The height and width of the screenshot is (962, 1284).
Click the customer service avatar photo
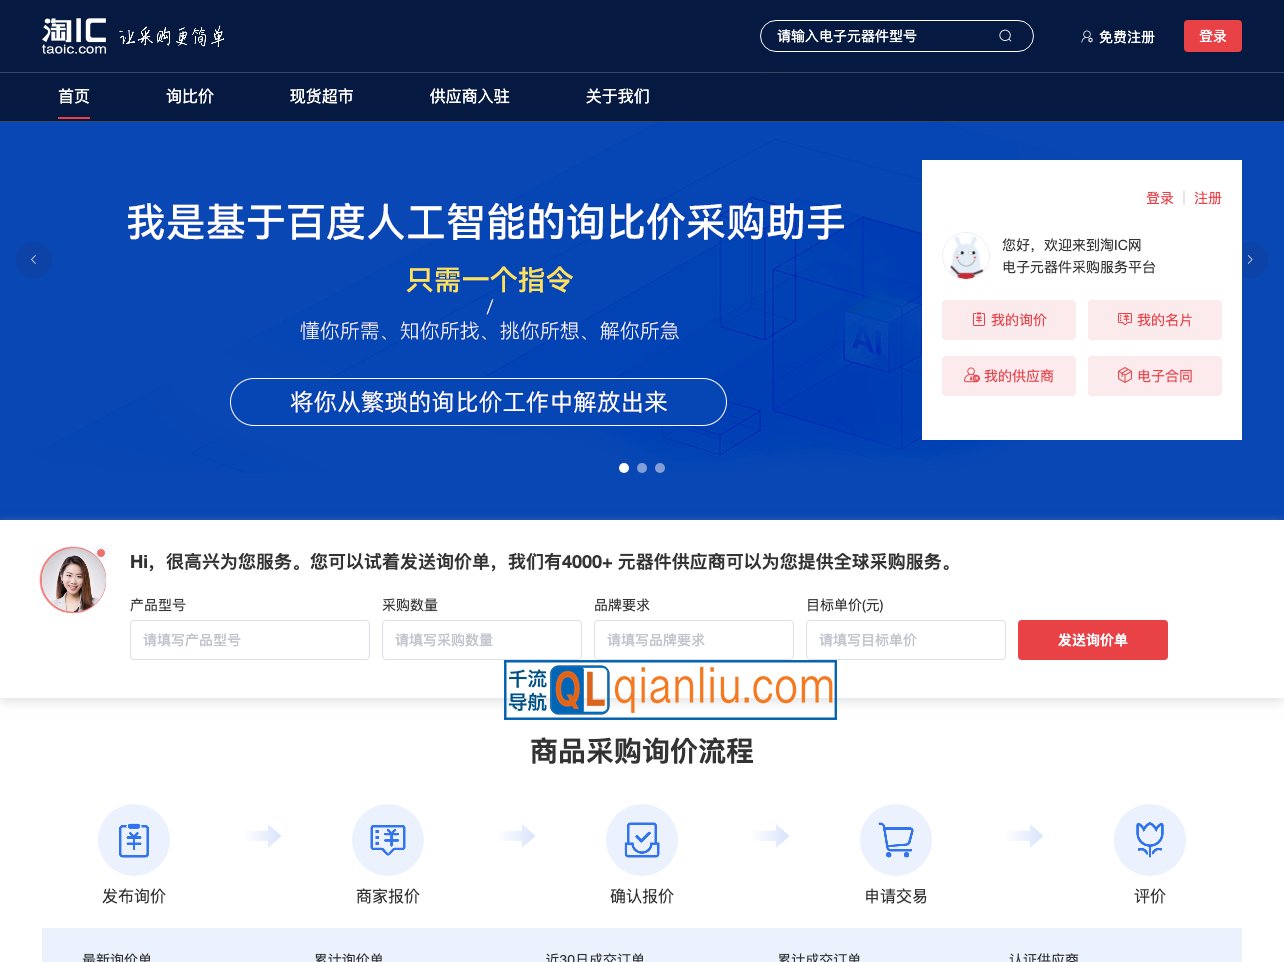pos(73,580)
